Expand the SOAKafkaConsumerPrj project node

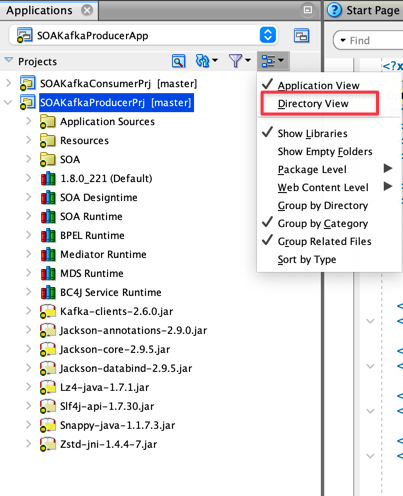(9, 83)
